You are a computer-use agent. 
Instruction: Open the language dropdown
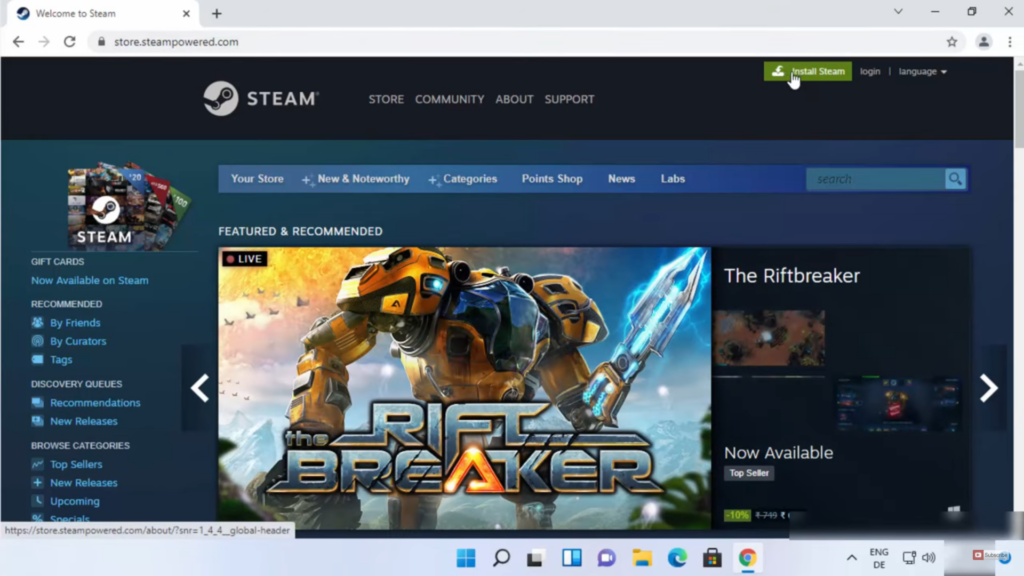pos(922,71)
